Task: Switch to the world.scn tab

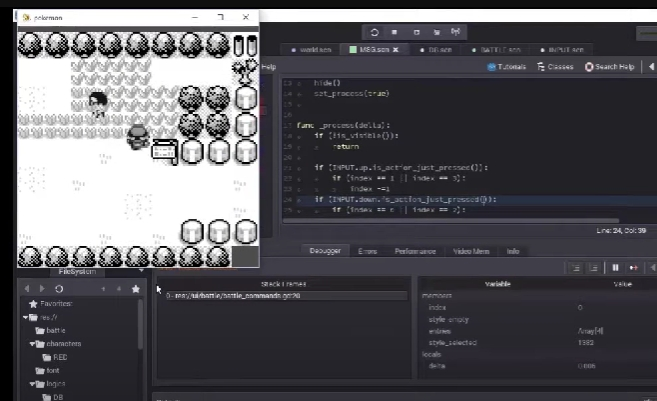Action: (x=314, y=49)
